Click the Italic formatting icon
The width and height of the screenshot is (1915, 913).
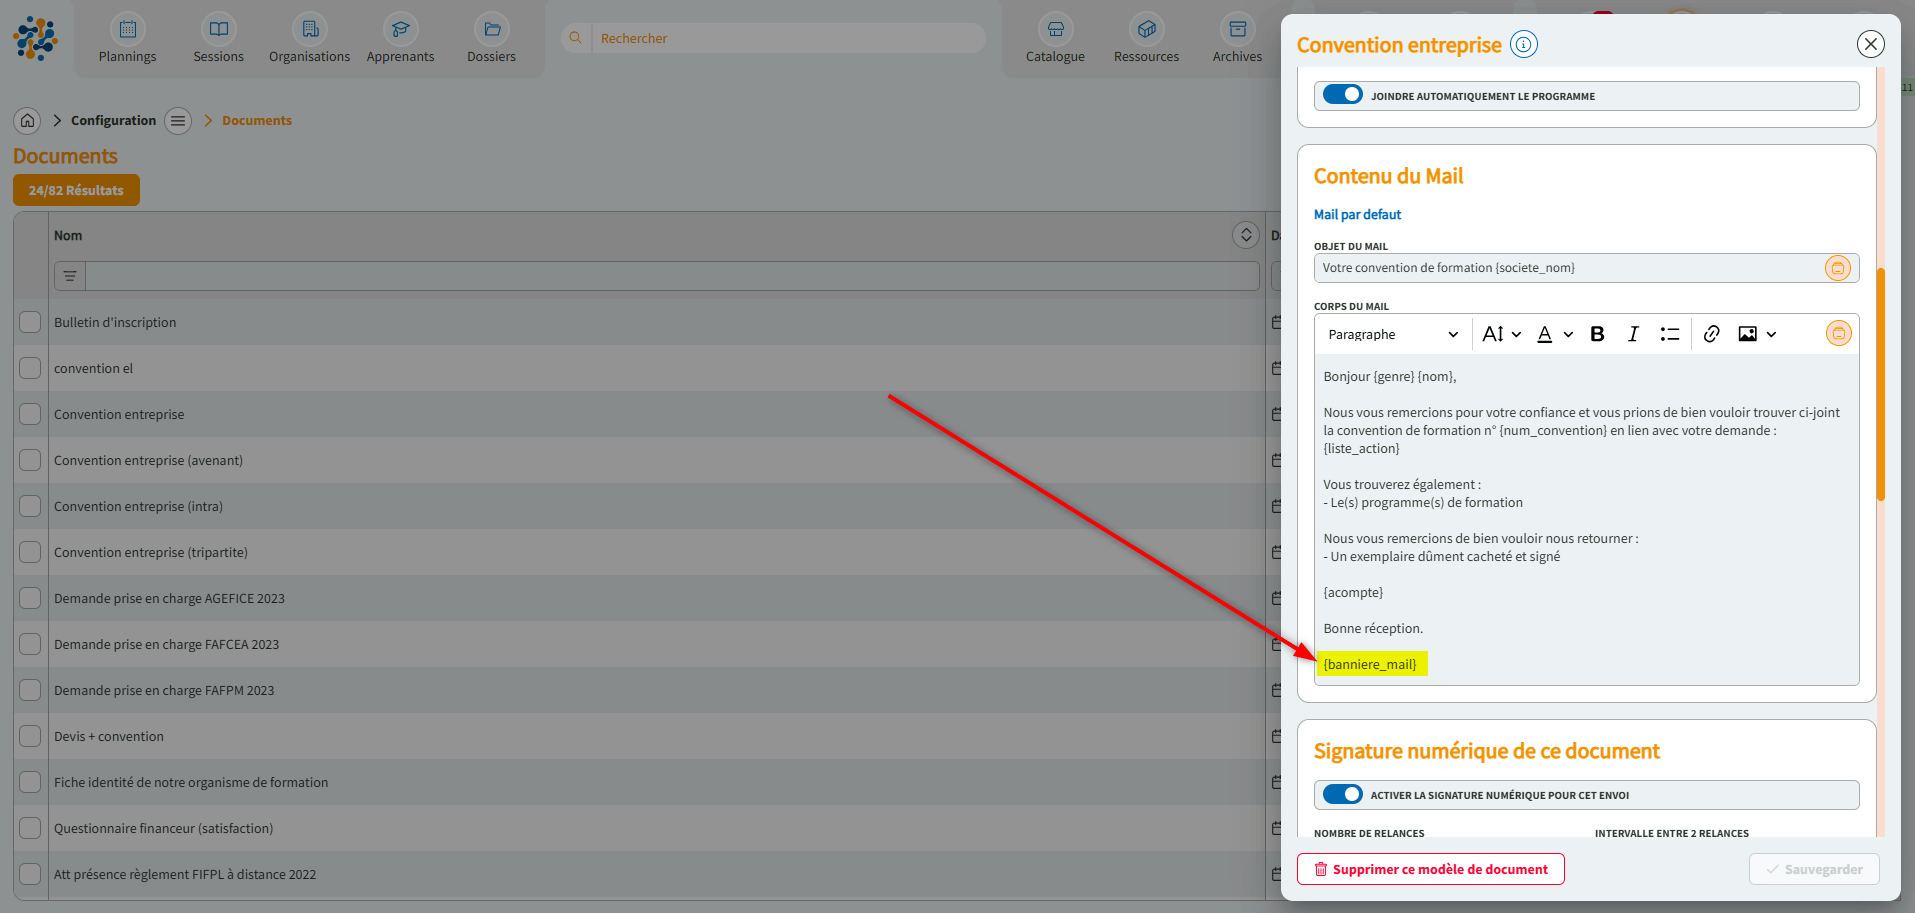point(1633,334)
